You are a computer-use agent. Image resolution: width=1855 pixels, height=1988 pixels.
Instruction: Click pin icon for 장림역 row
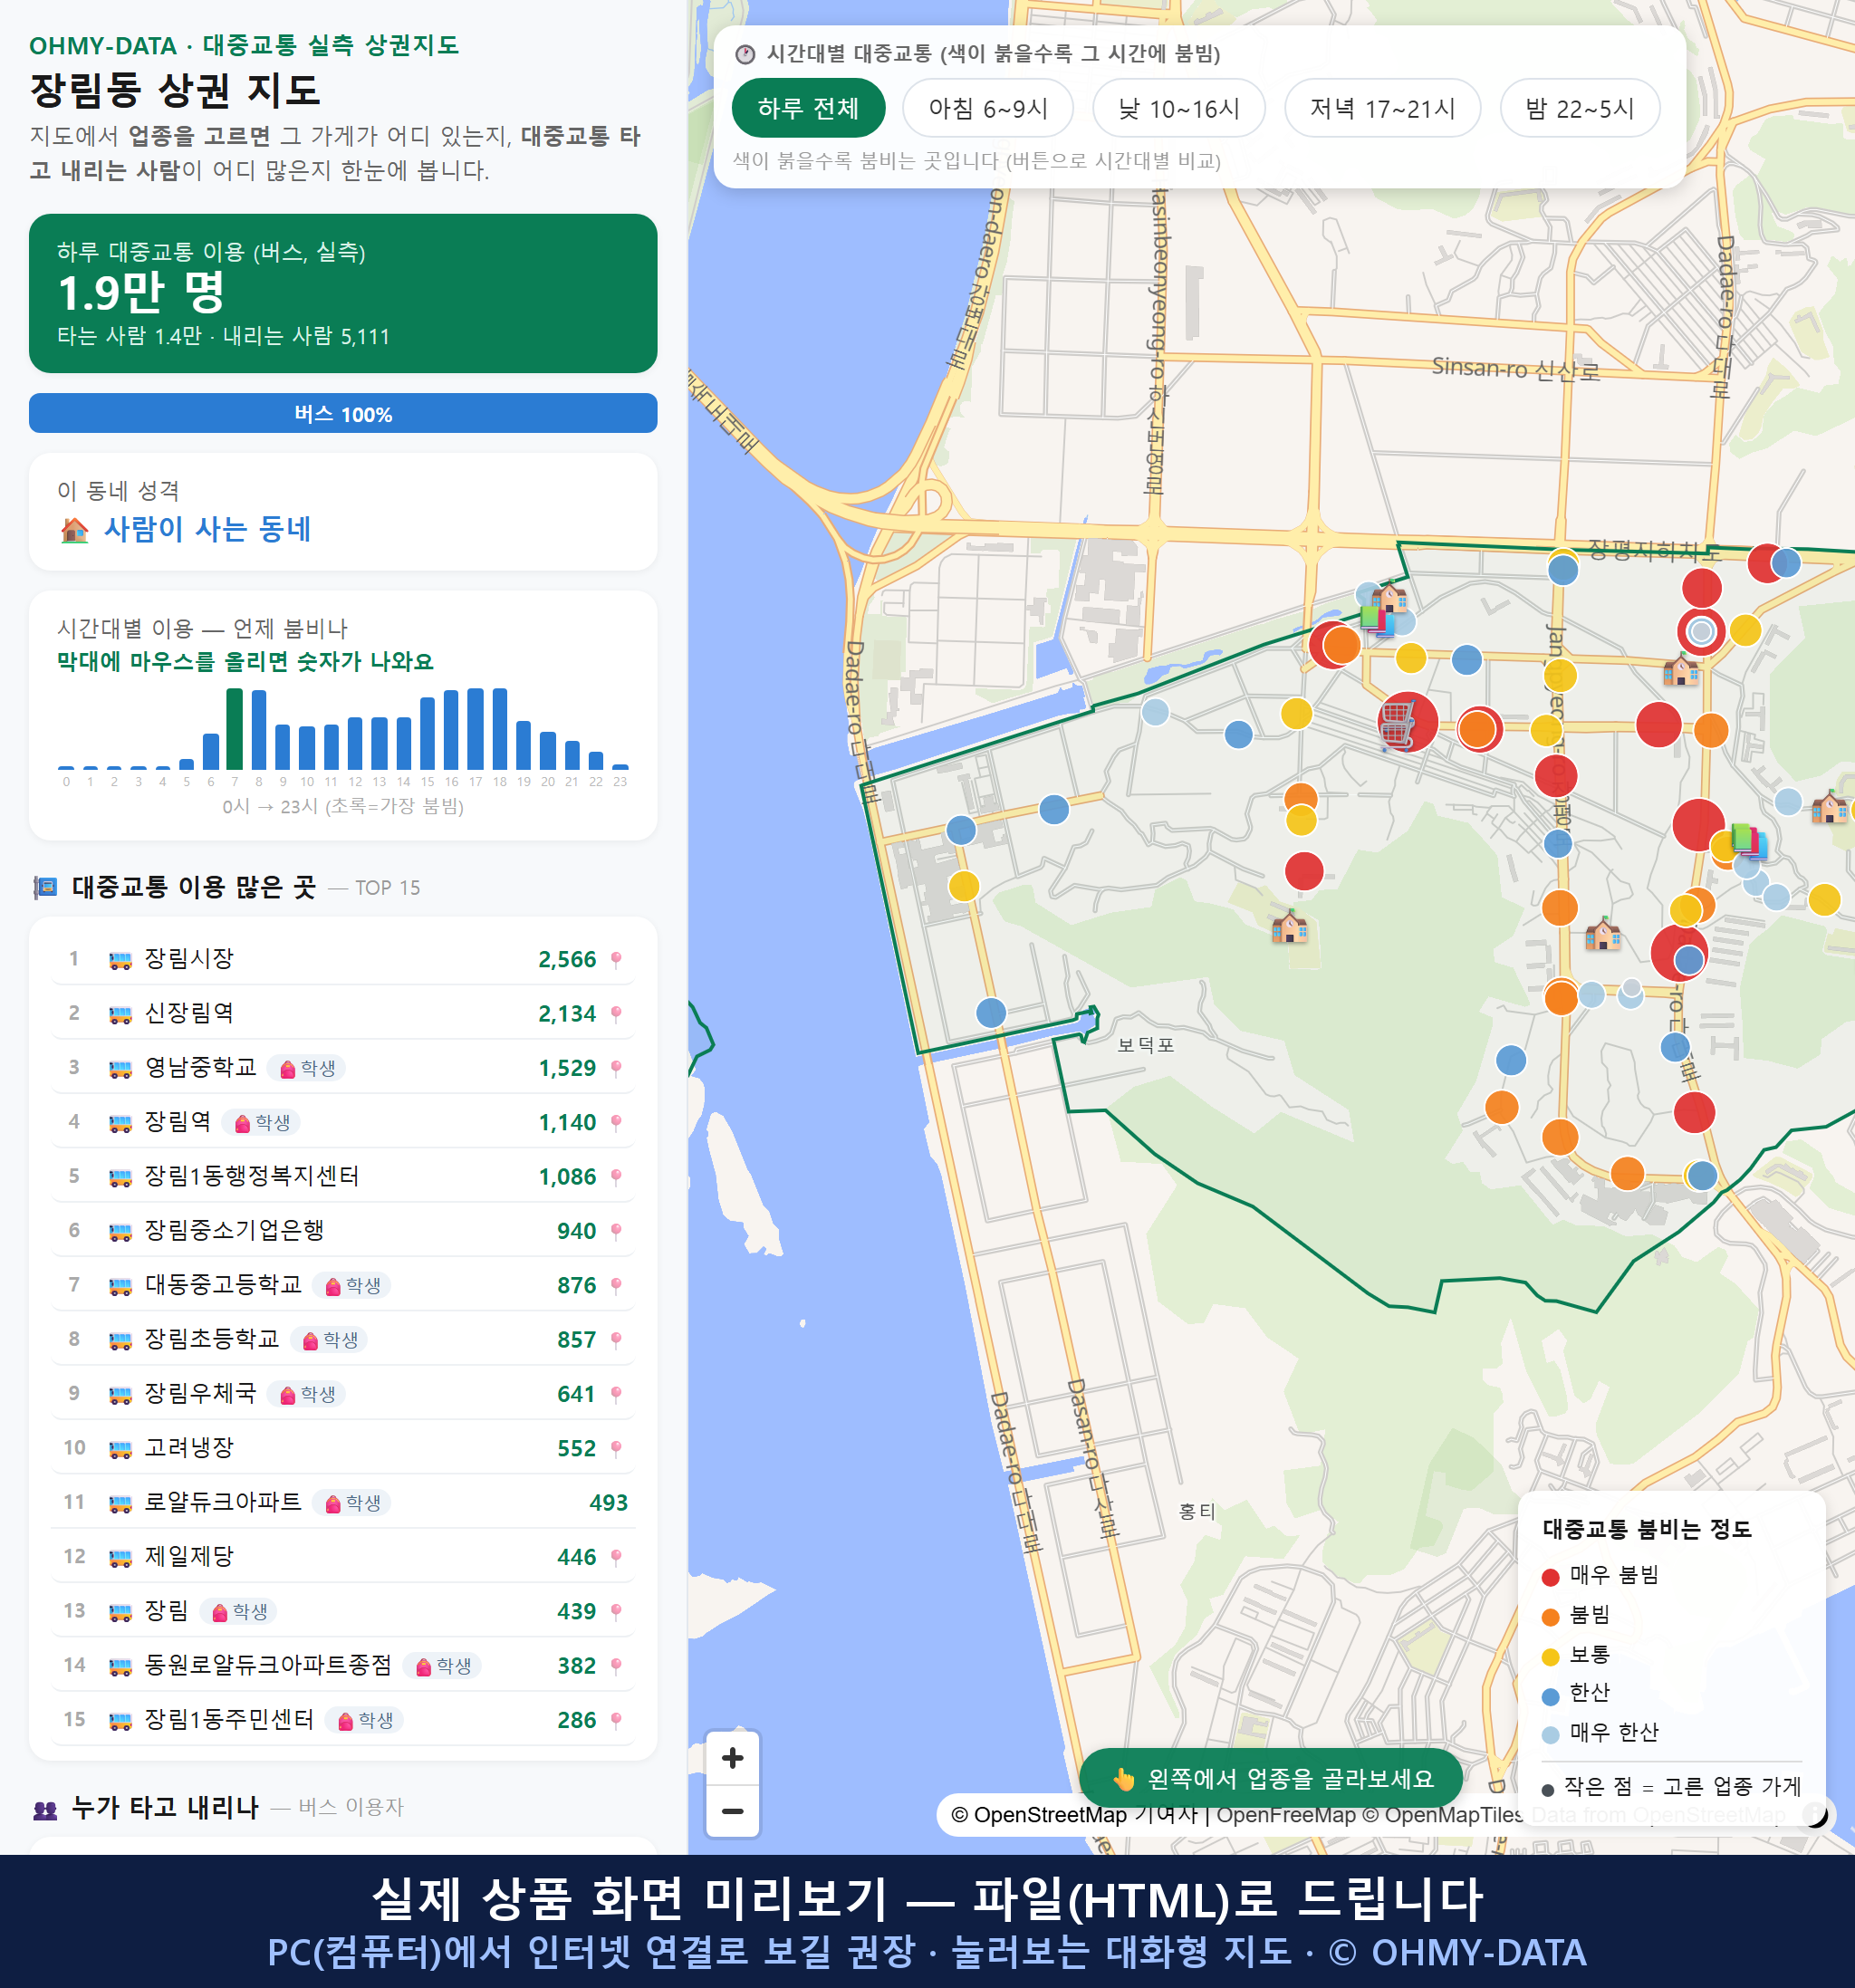tap(616, 1123)
